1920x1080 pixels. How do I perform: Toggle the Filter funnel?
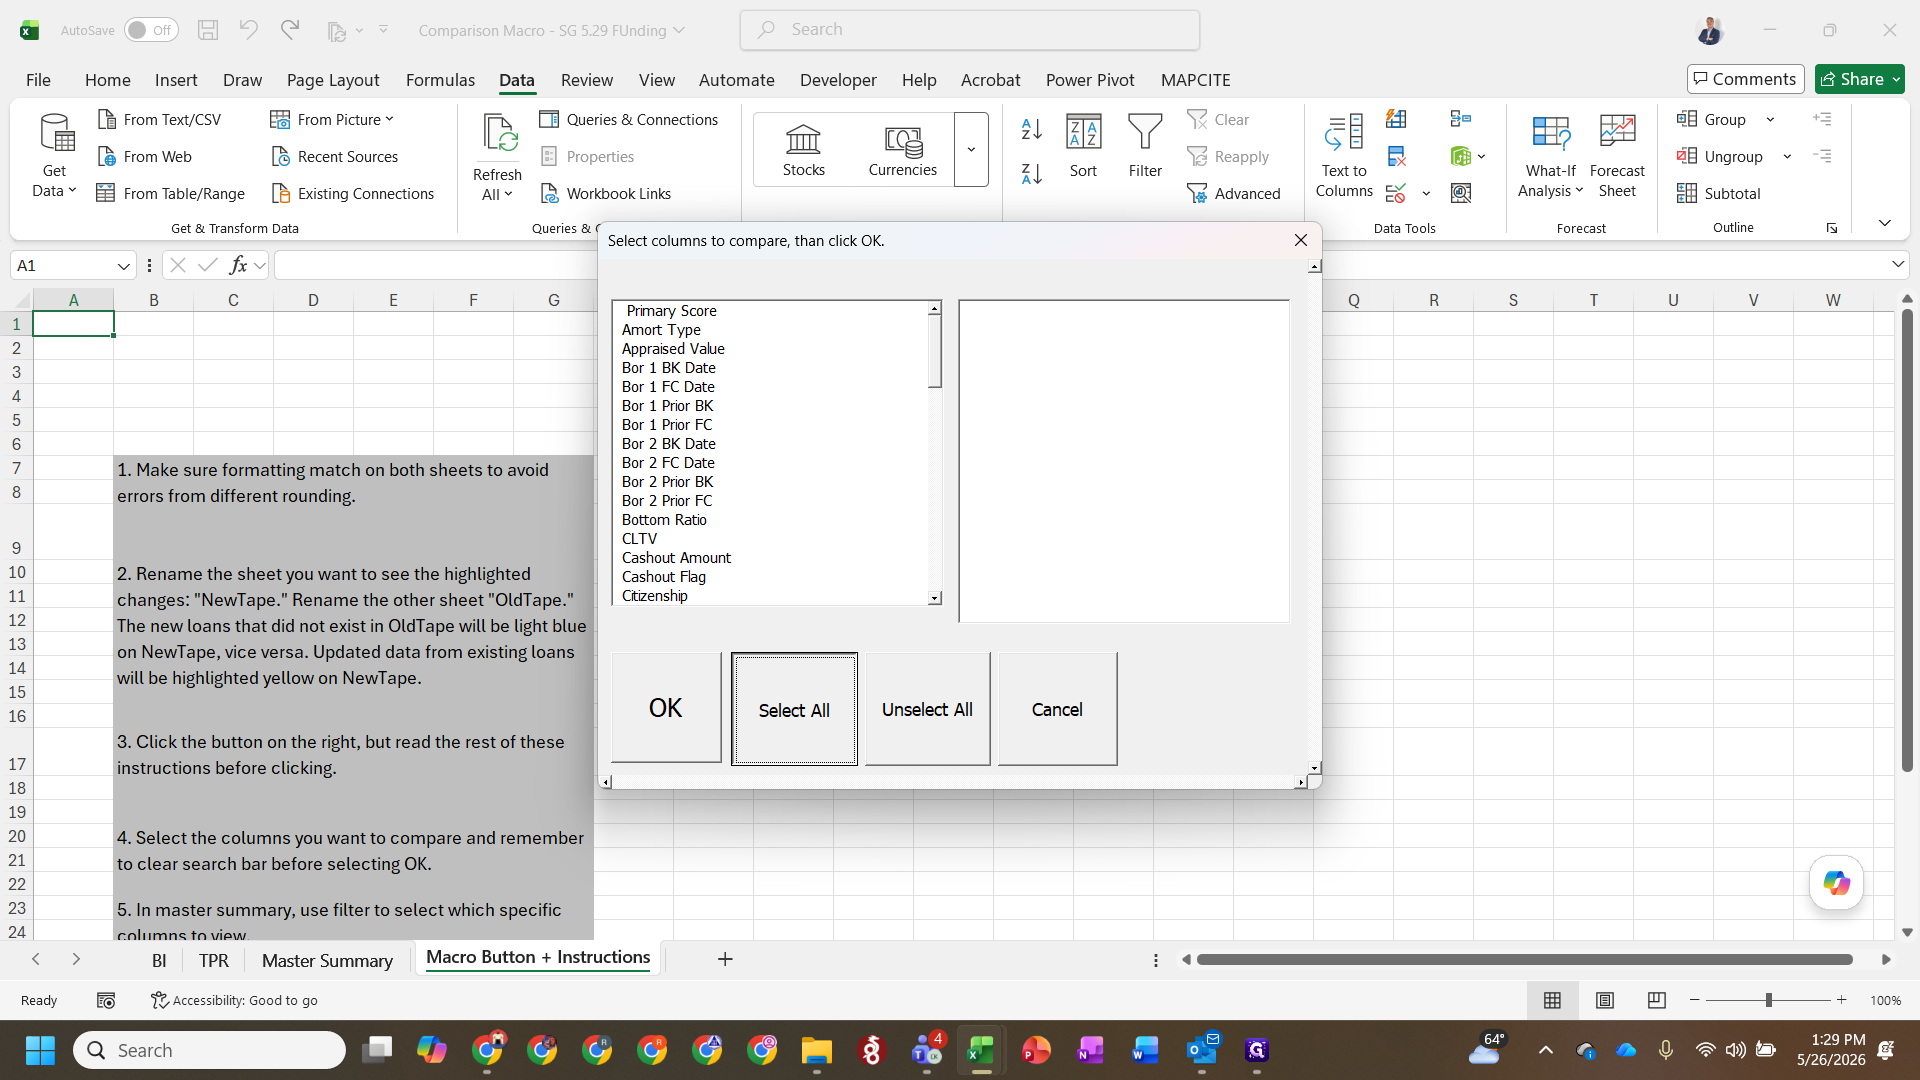[x=1145, y=146]
